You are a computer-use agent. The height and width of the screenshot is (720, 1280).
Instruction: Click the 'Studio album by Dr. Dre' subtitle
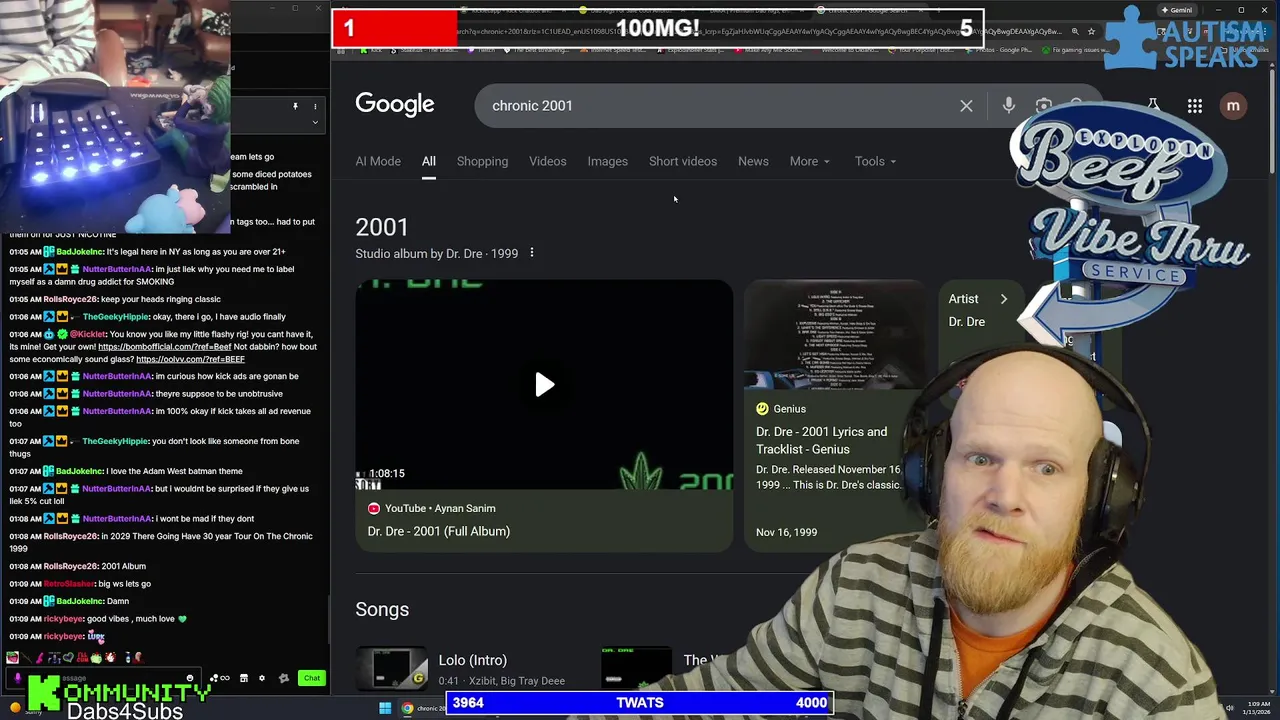coord(436,253)
